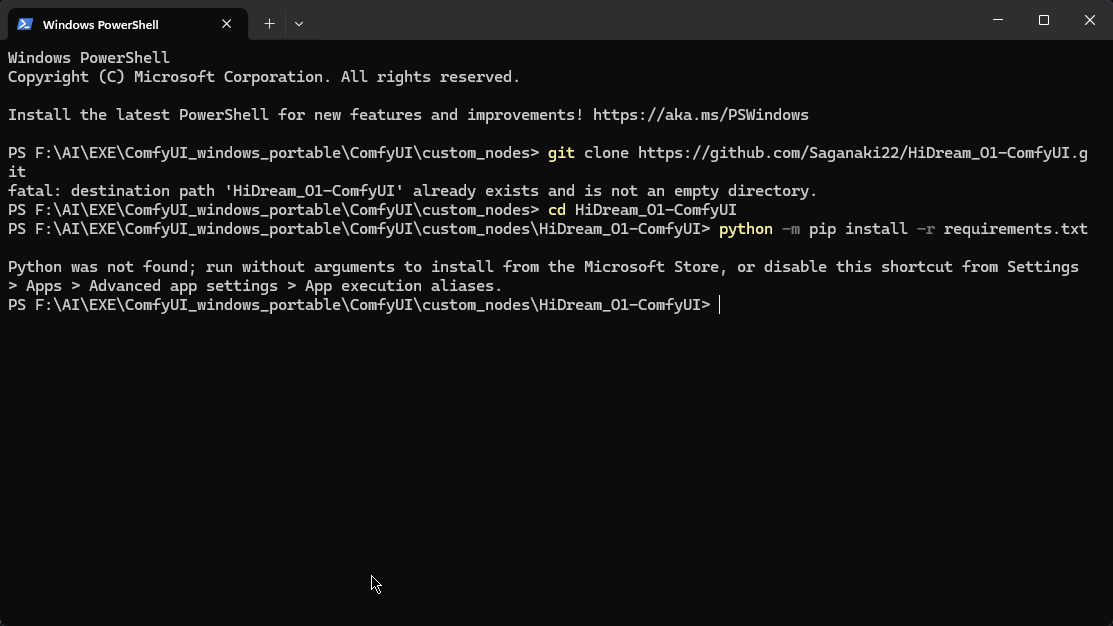
Task: Click the 'Python was not found' message
Action: point(543,267)
